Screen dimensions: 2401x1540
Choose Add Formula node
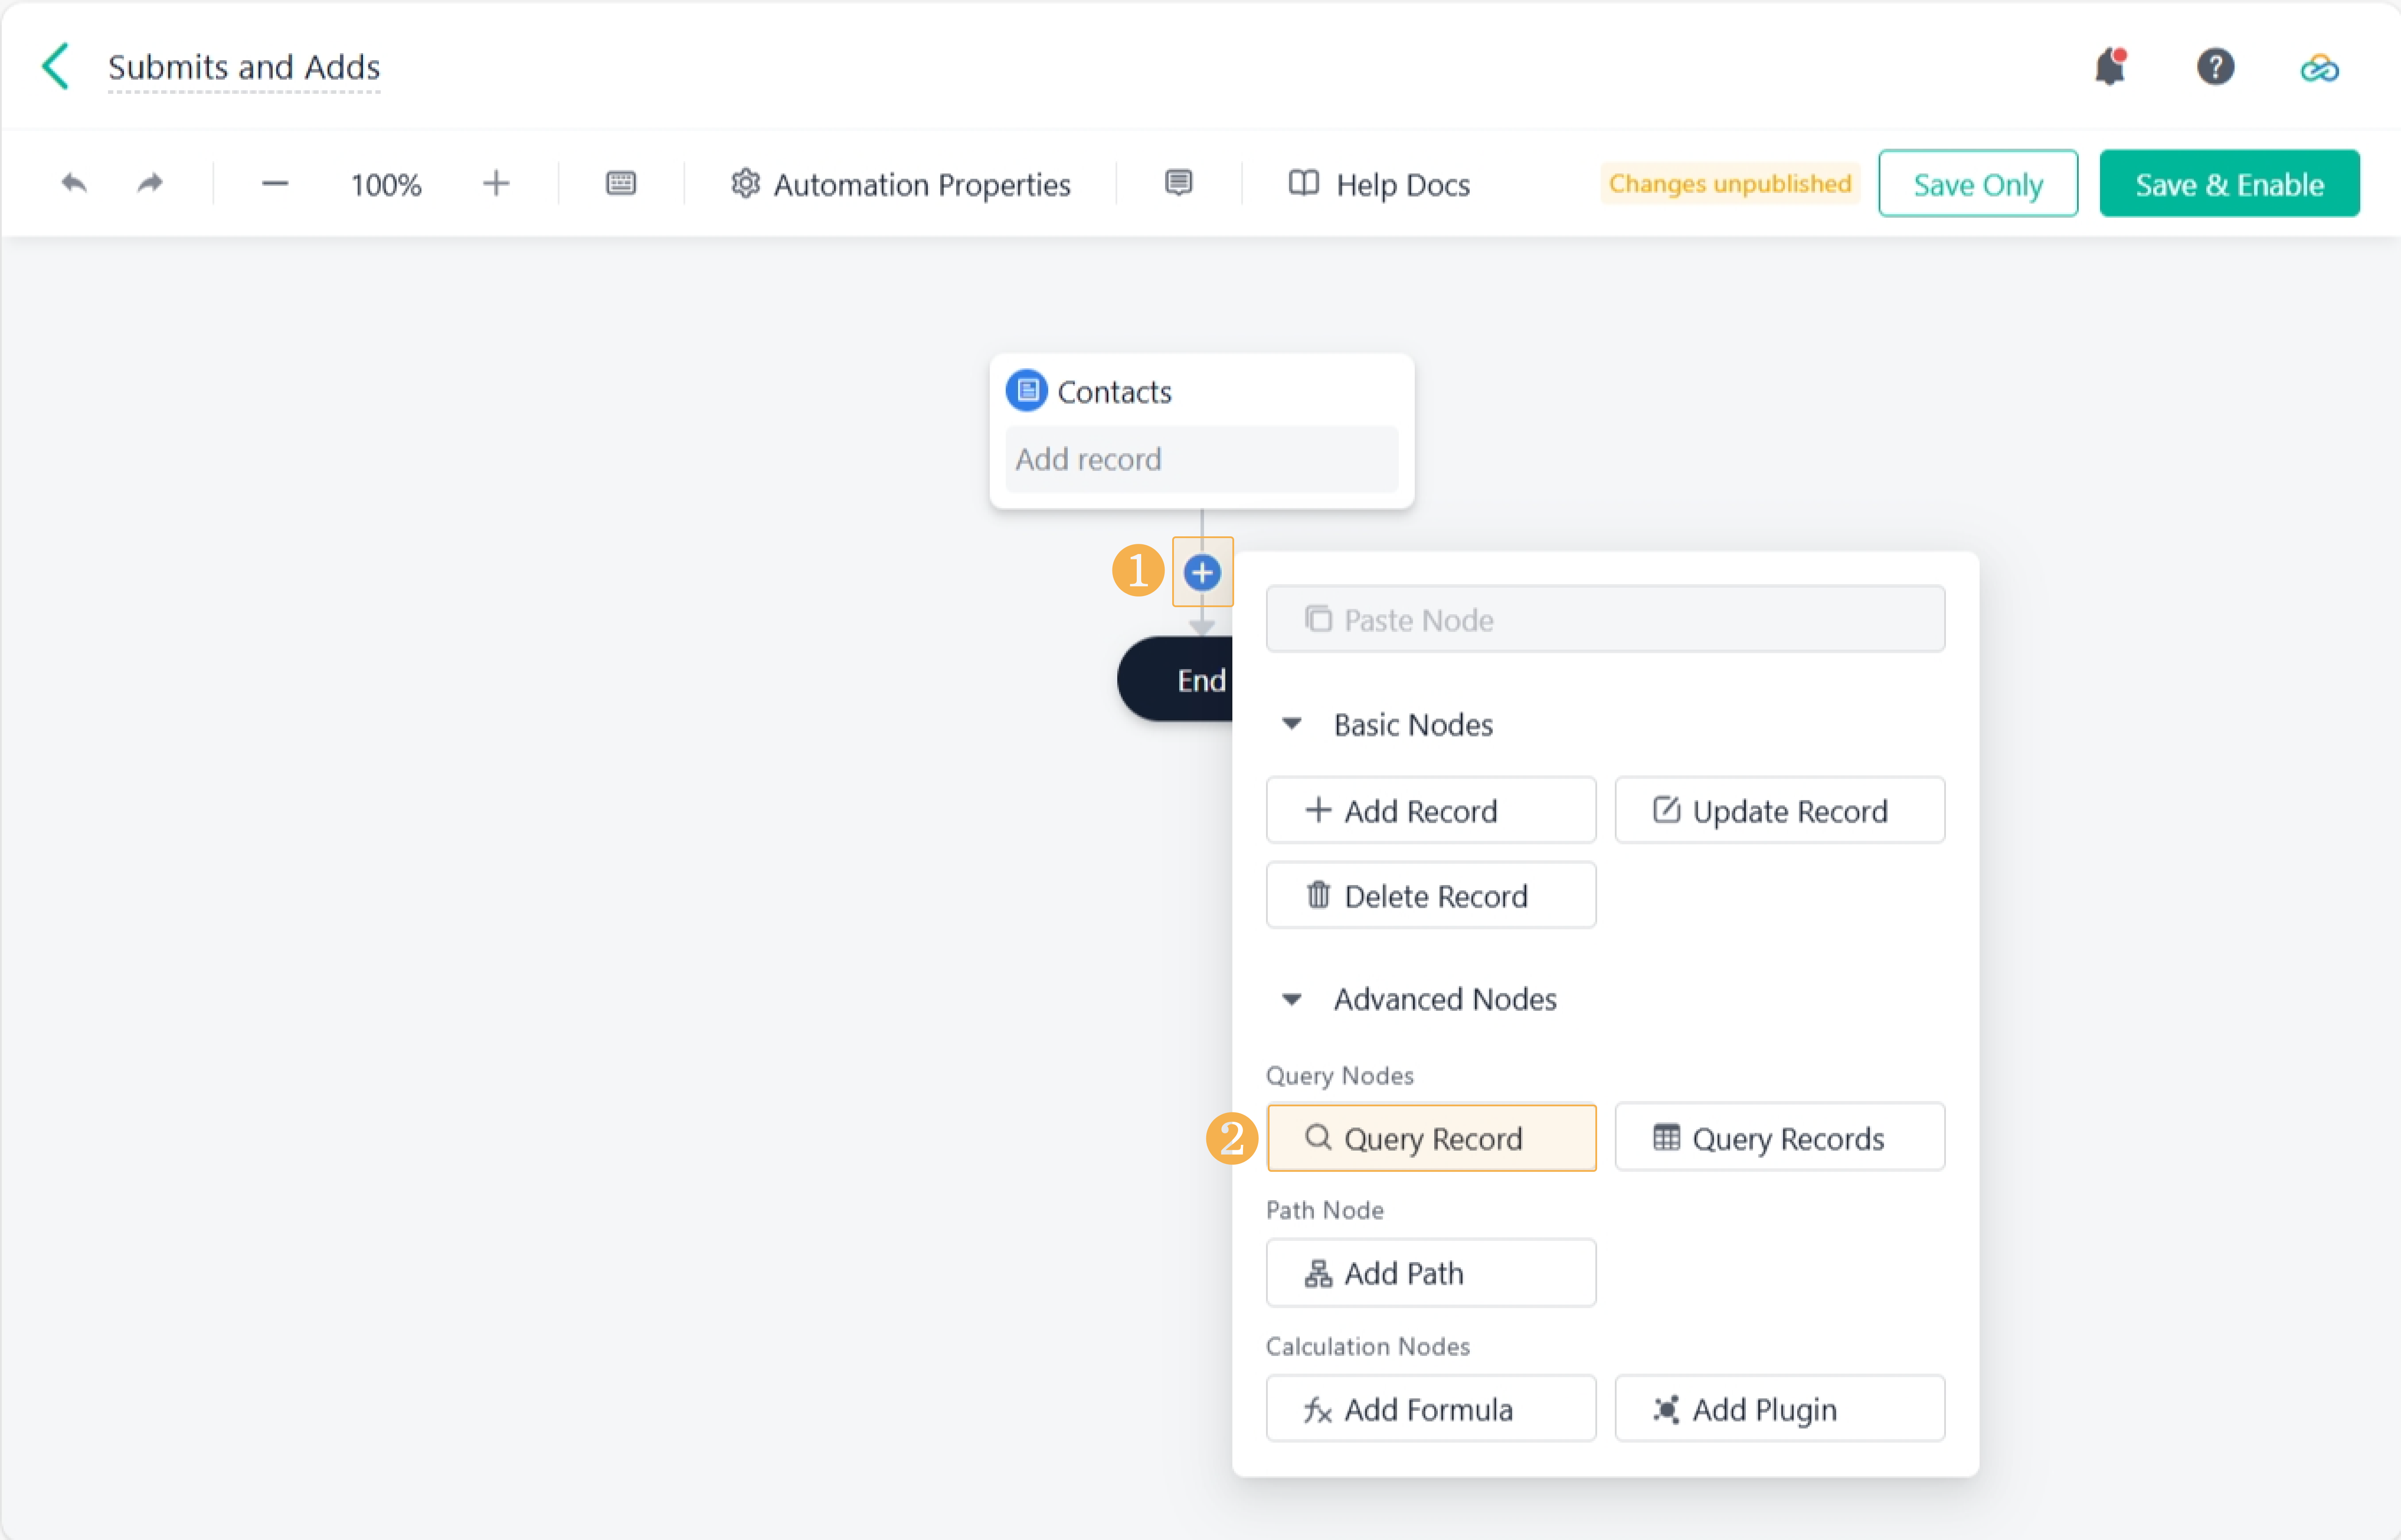click(x=1431, y=1409)
